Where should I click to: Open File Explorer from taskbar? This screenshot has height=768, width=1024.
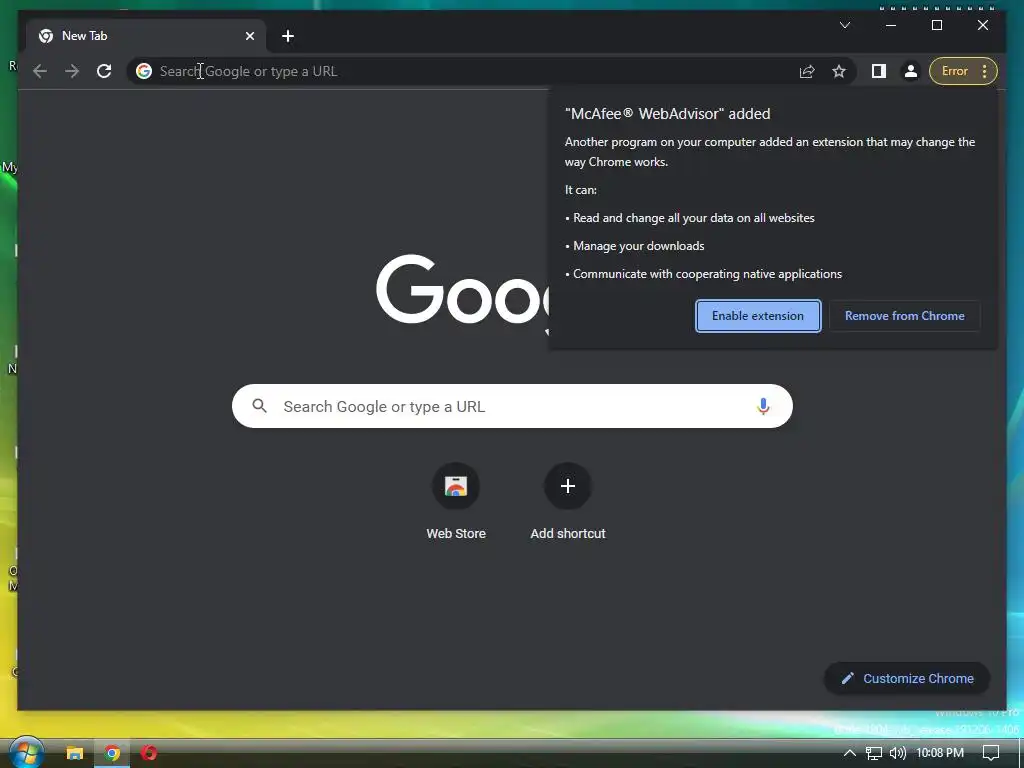point(75,753)
